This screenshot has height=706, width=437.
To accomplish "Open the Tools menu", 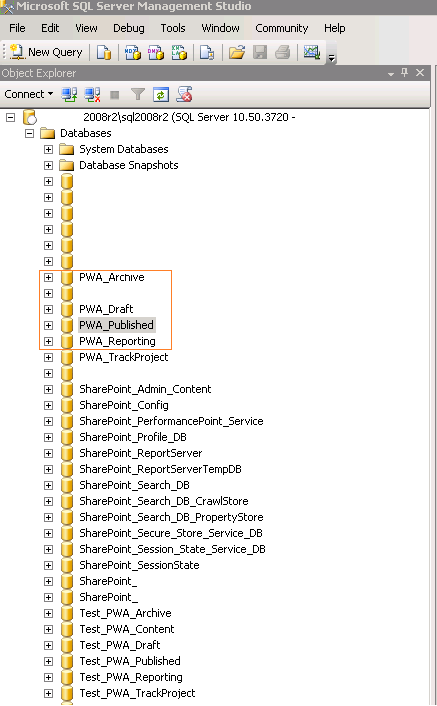I will click(173, 28).
